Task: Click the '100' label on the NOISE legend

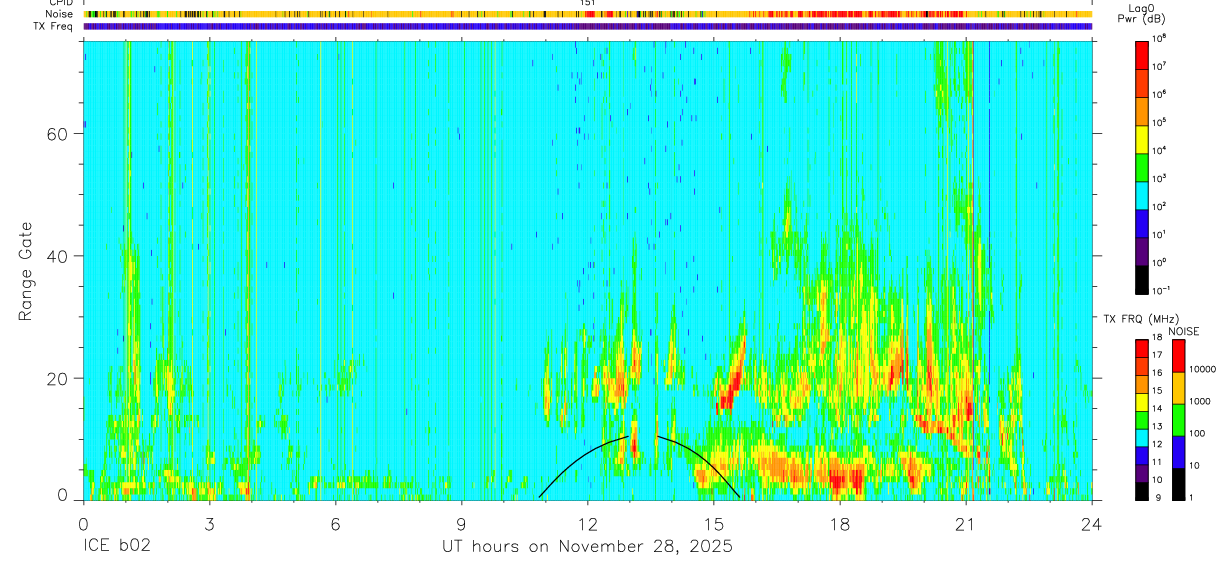Action: (1197, 434)
